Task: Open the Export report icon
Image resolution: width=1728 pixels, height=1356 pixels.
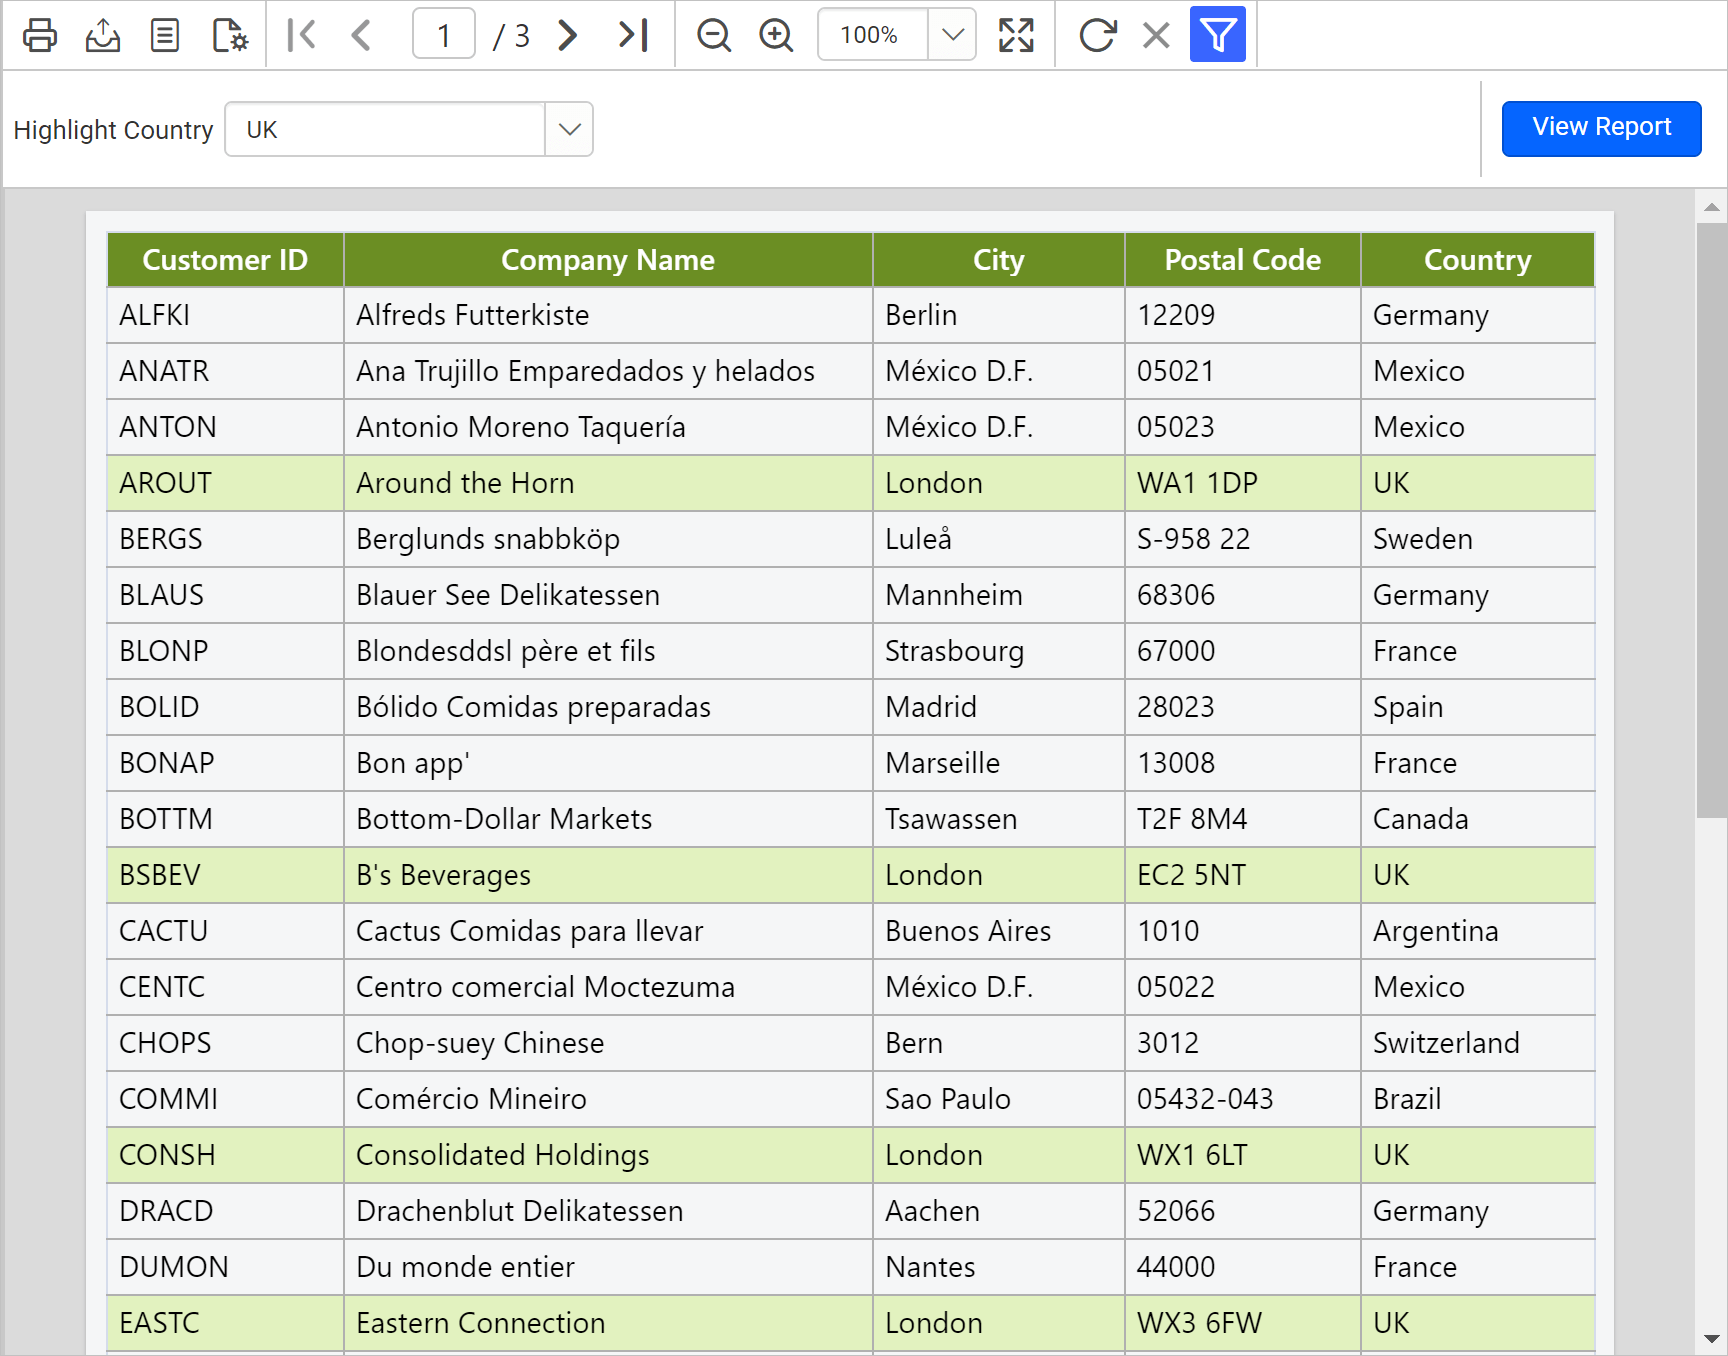Action: [103, 35]
